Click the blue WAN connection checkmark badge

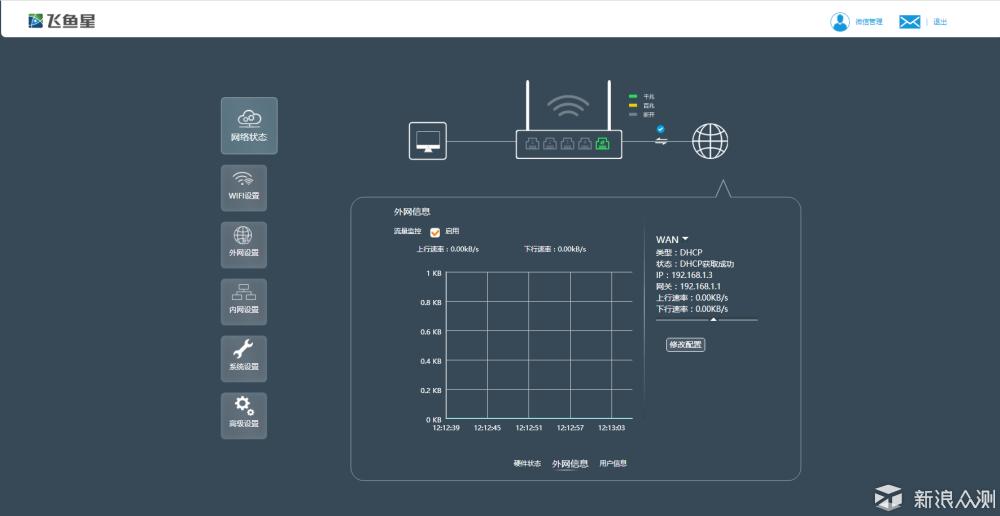660,129
